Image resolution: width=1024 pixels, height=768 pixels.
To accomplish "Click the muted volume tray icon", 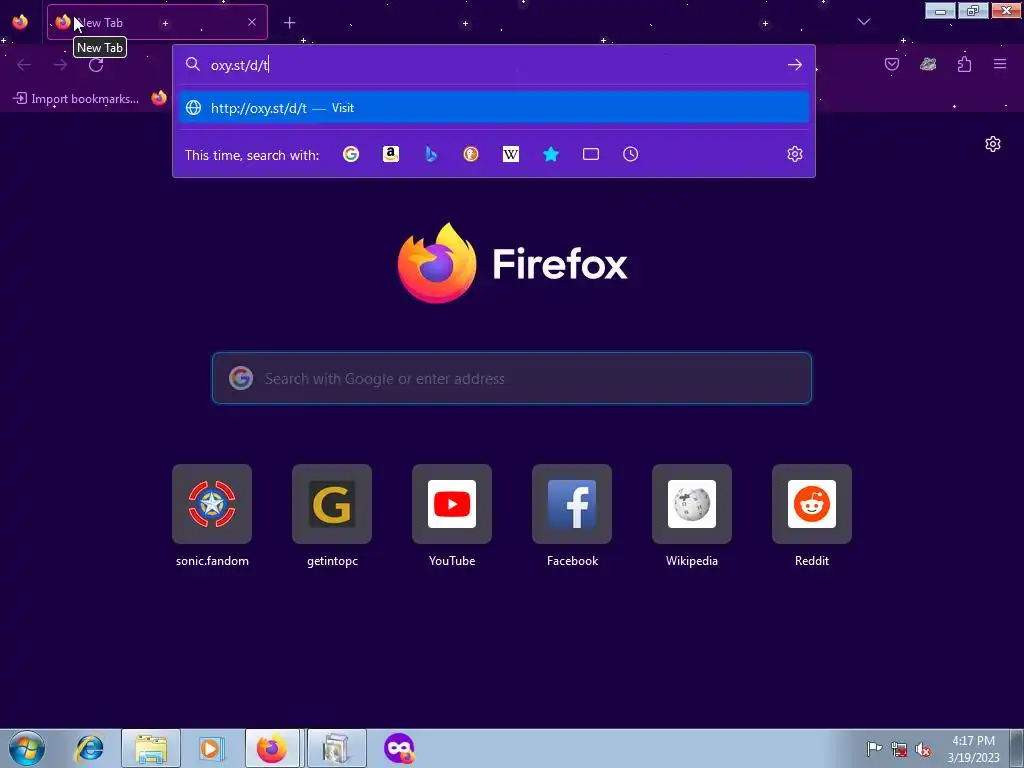I will (923, 749).
